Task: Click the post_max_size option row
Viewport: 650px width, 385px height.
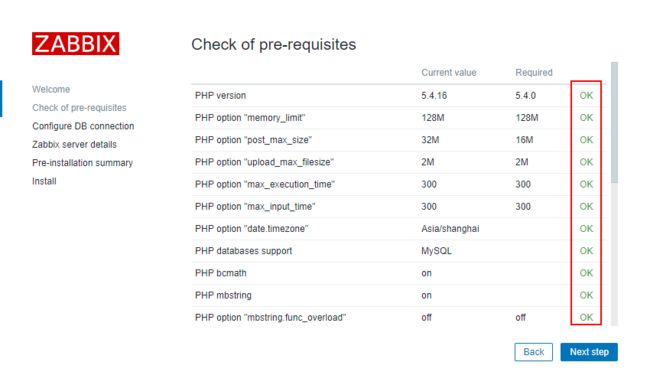Action: [399, 140]
